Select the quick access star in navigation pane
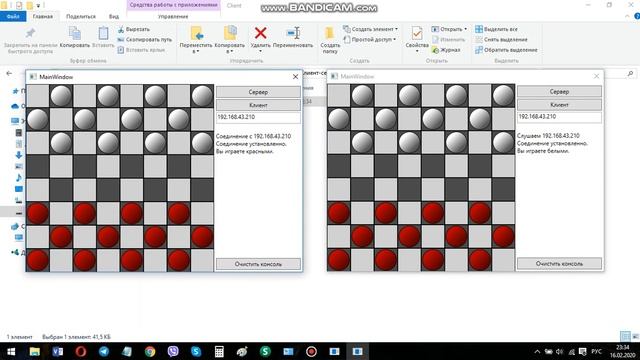 pos(16,91)
